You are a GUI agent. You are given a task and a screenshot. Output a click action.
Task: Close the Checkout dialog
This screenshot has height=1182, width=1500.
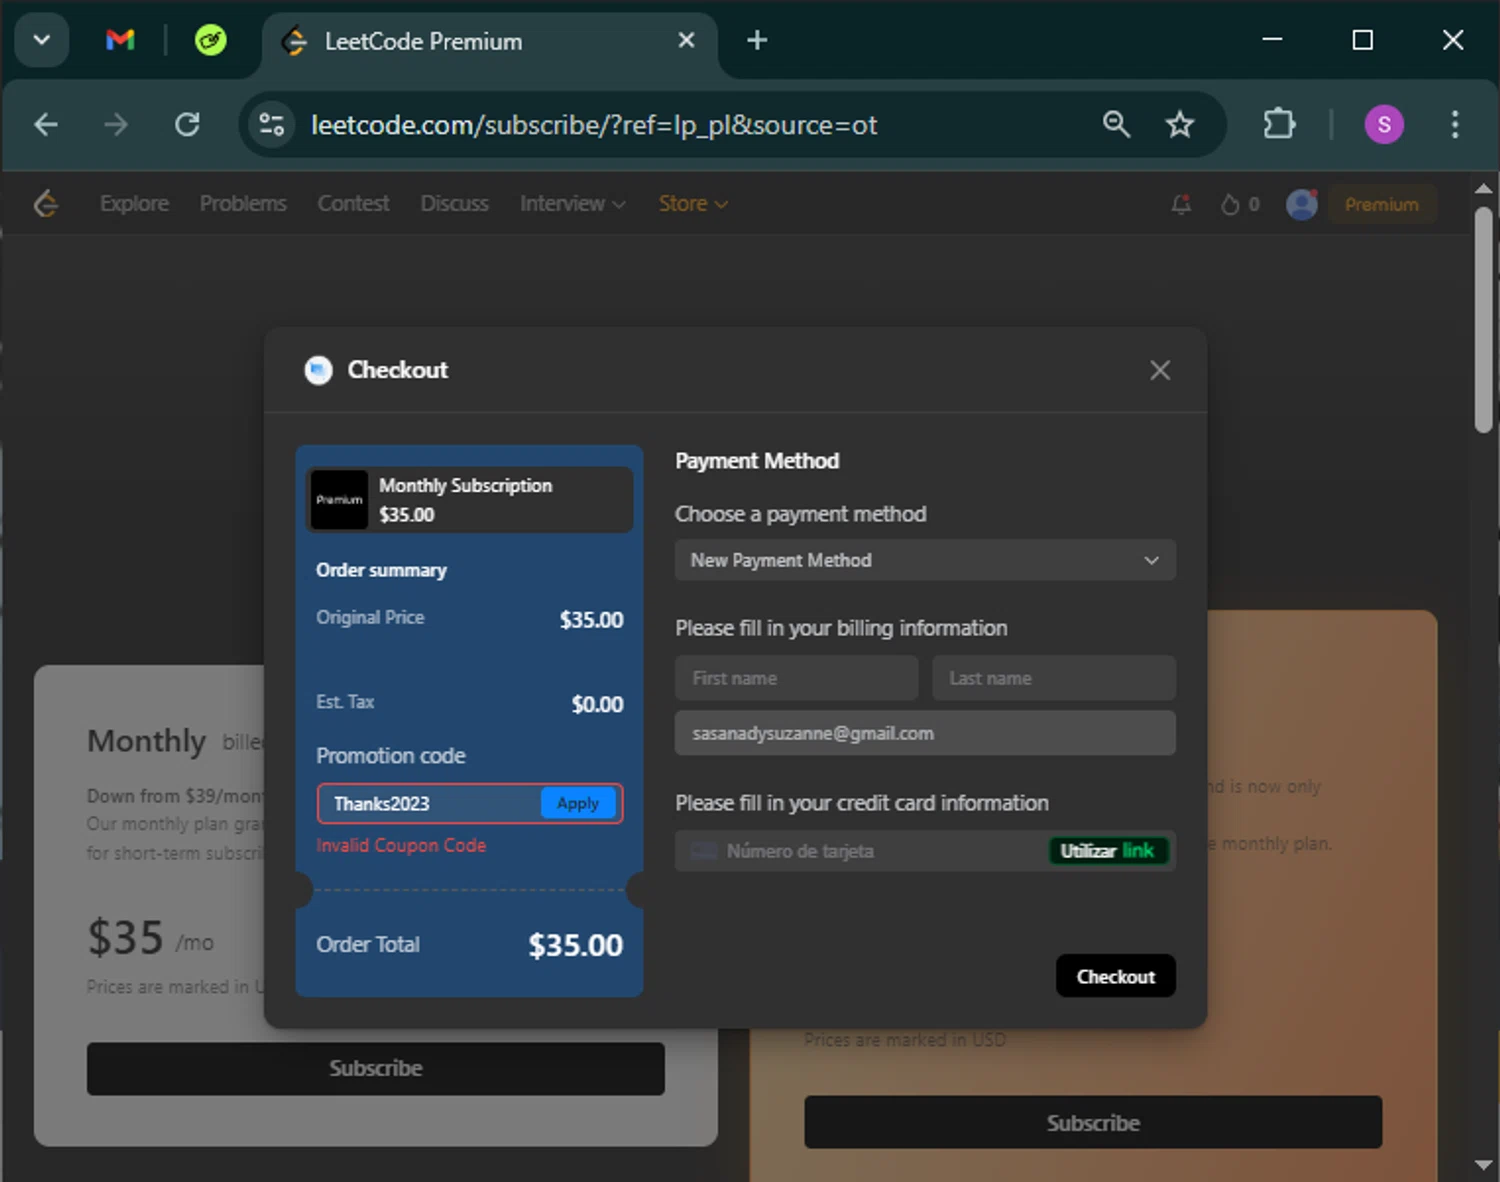click(x=1159, y=370)
